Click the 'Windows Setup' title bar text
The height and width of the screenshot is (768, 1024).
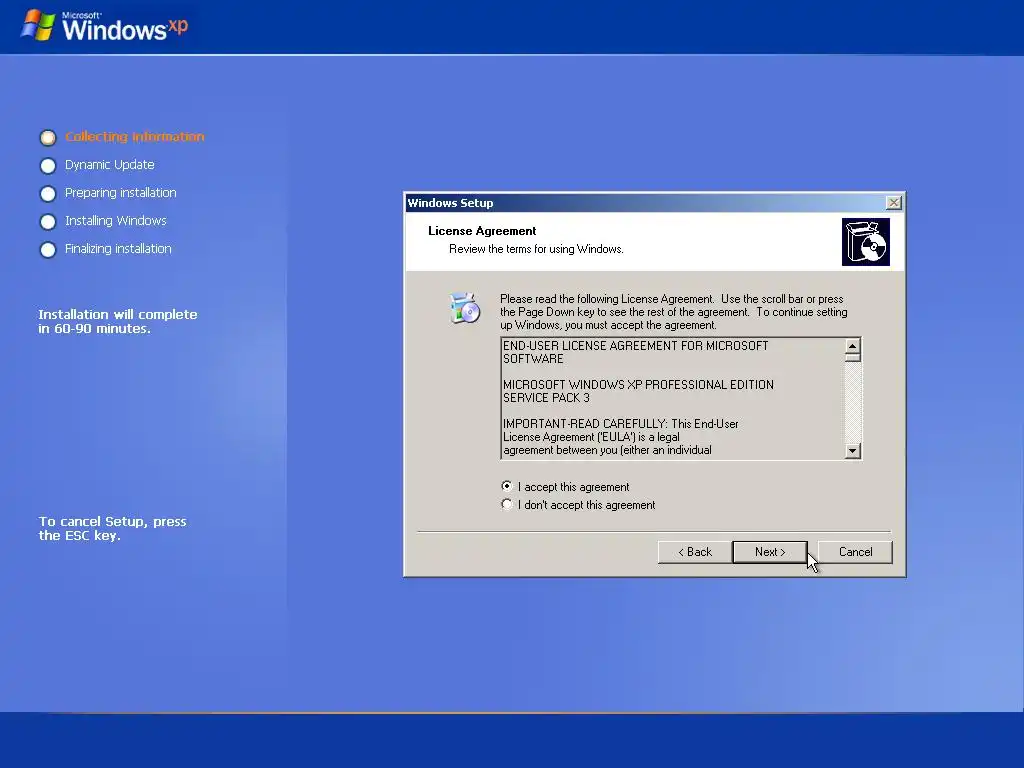click(x=451, y=203)
